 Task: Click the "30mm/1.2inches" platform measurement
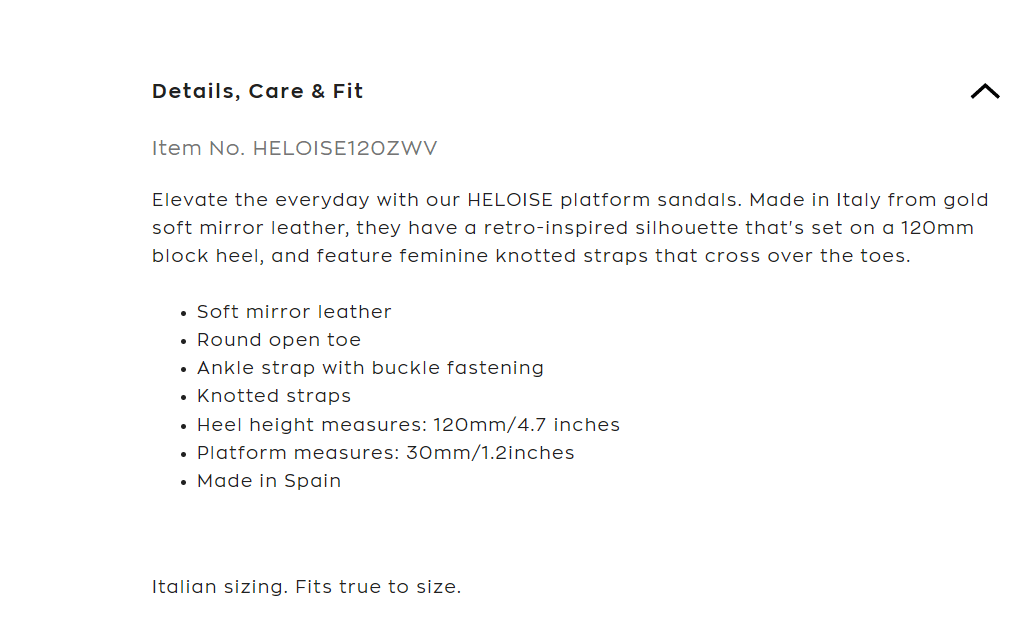tap(490, 453)
